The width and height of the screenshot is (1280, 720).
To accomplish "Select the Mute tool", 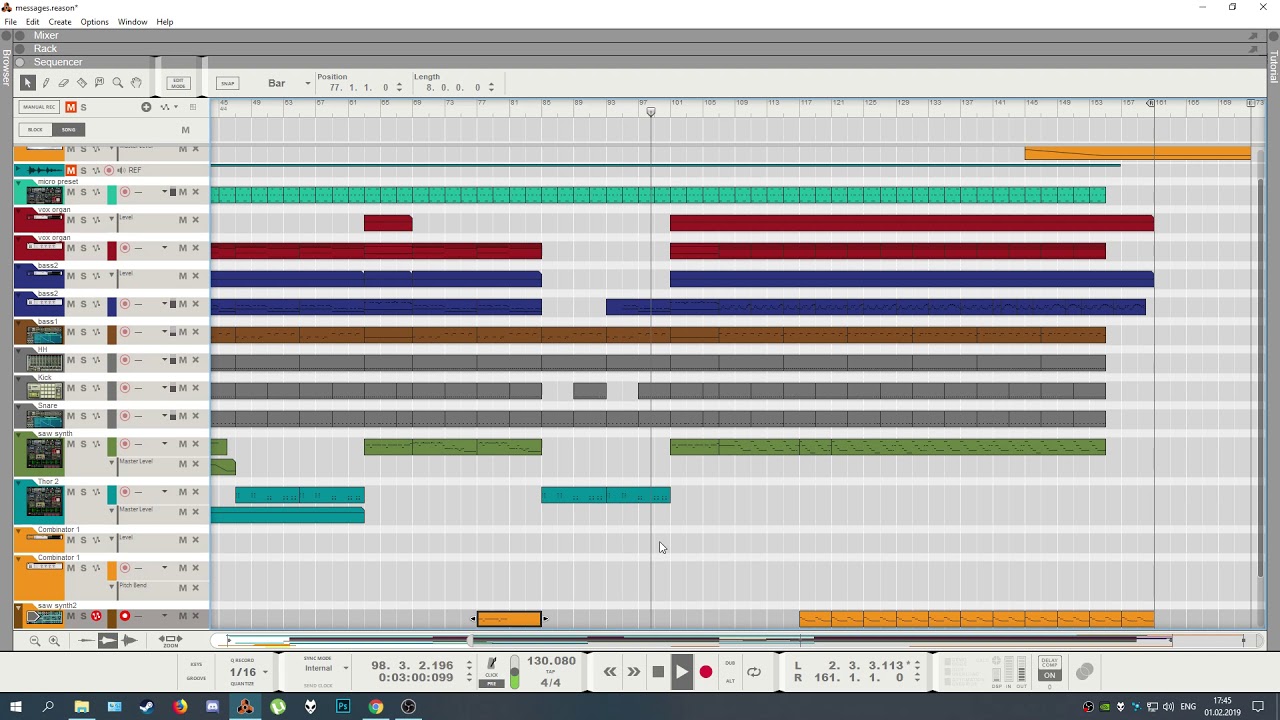I will click(x=100, y=83).
